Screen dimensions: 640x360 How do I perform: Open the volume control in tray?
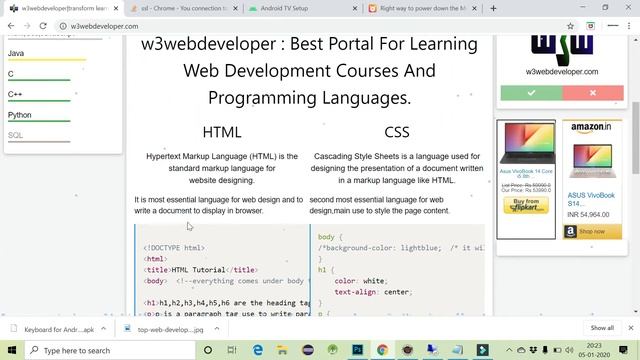[570, 350]
